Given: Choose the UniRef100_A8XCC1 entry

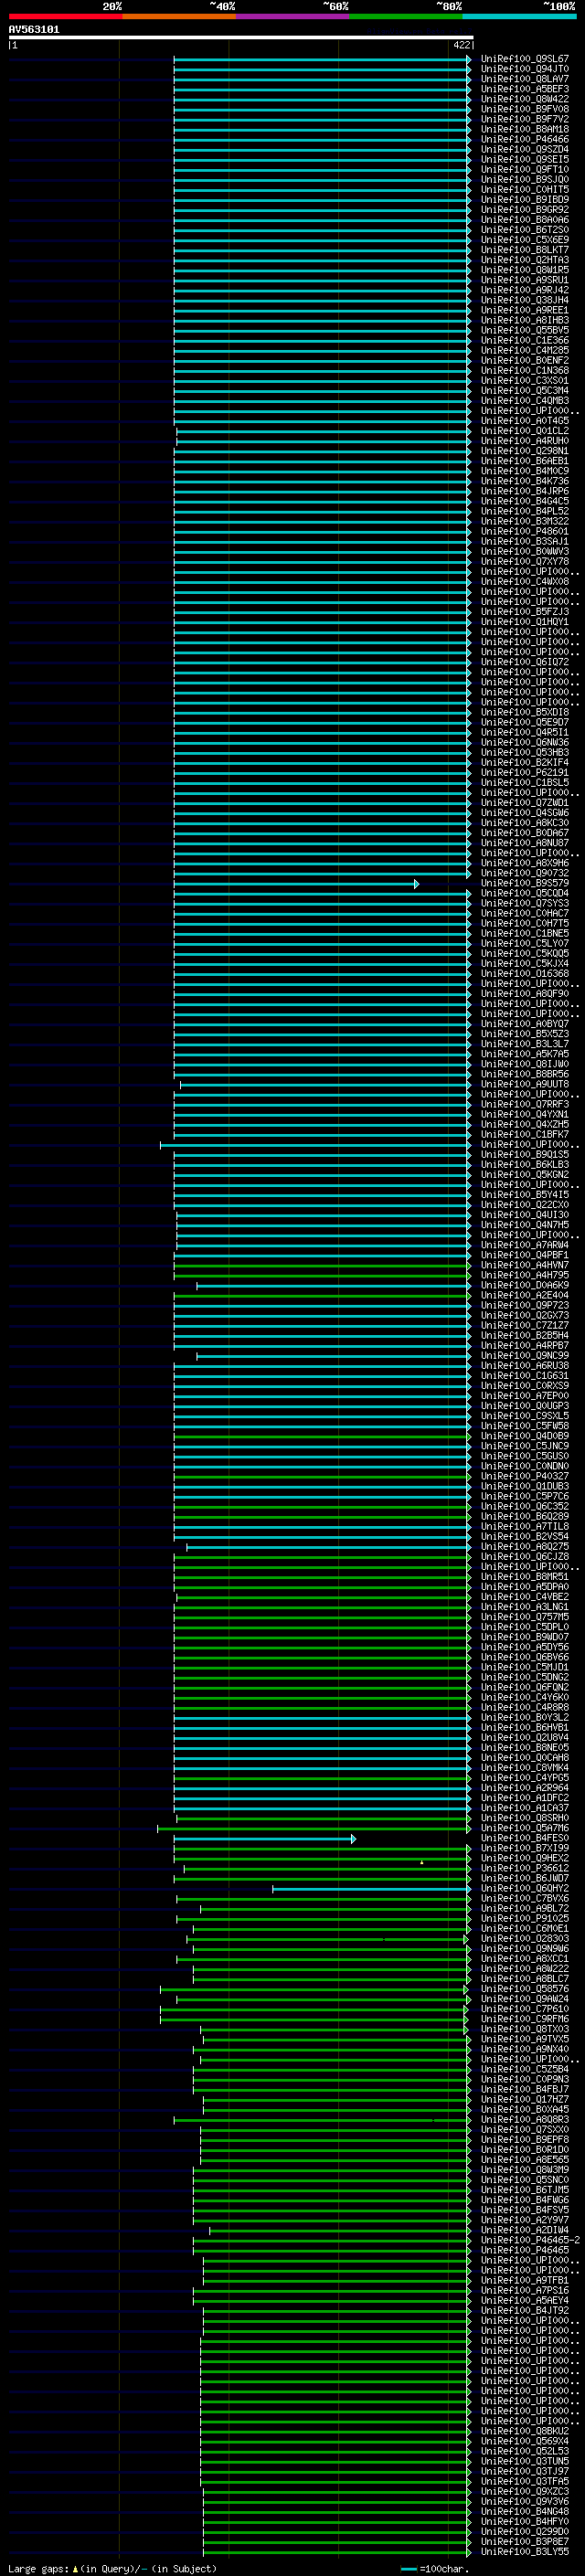Looking at the screenshot, I should [525, 1958].
